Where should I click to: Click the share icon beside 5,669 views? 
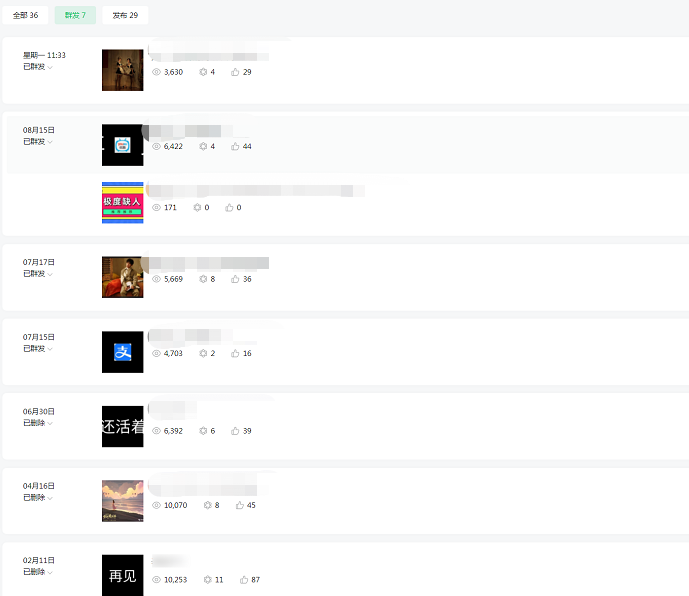click(x=203, y=279)
